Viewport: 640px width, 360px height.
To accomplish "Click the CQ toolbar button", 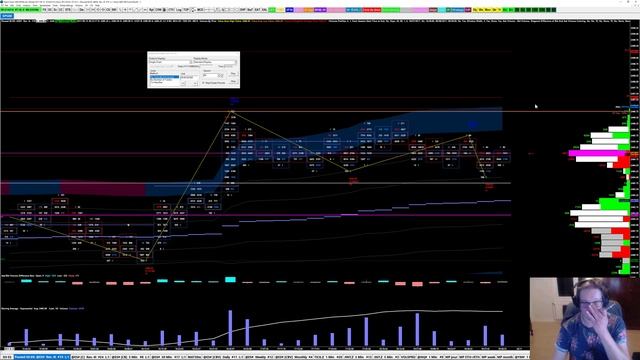I will click(x=108, y=9).
